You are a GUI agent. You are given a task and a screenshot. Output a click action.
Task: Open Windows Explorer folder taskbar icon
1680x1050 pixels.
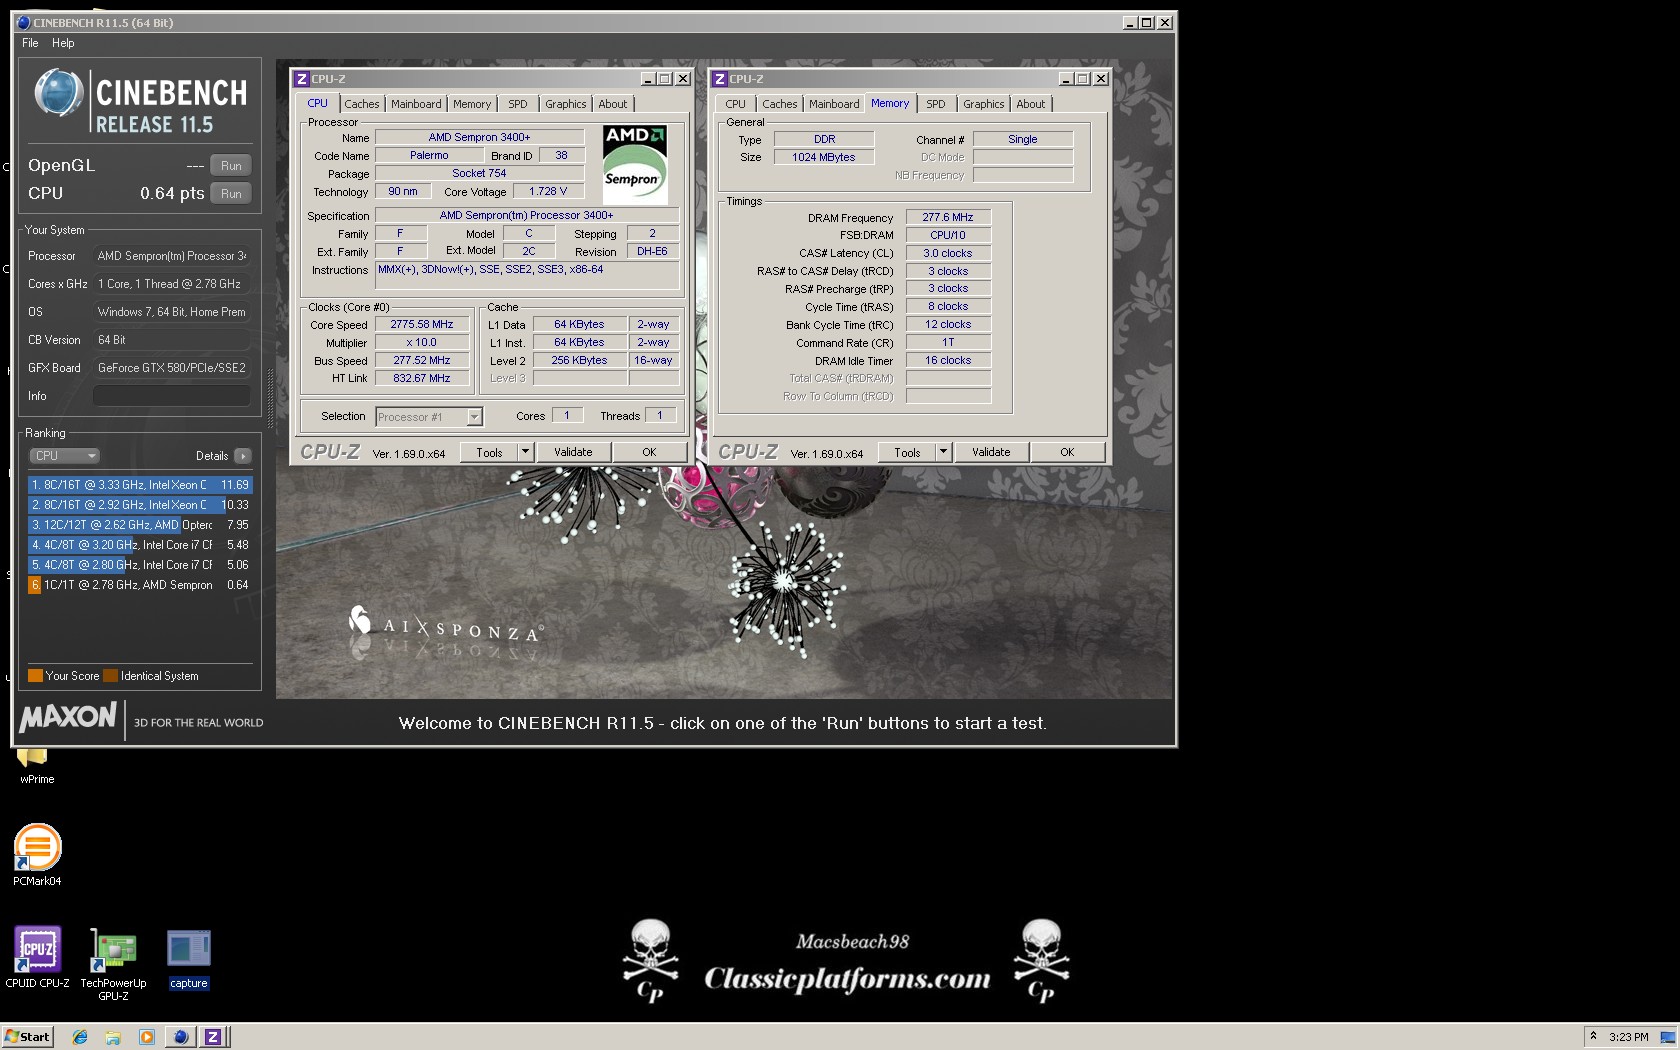113,1037
